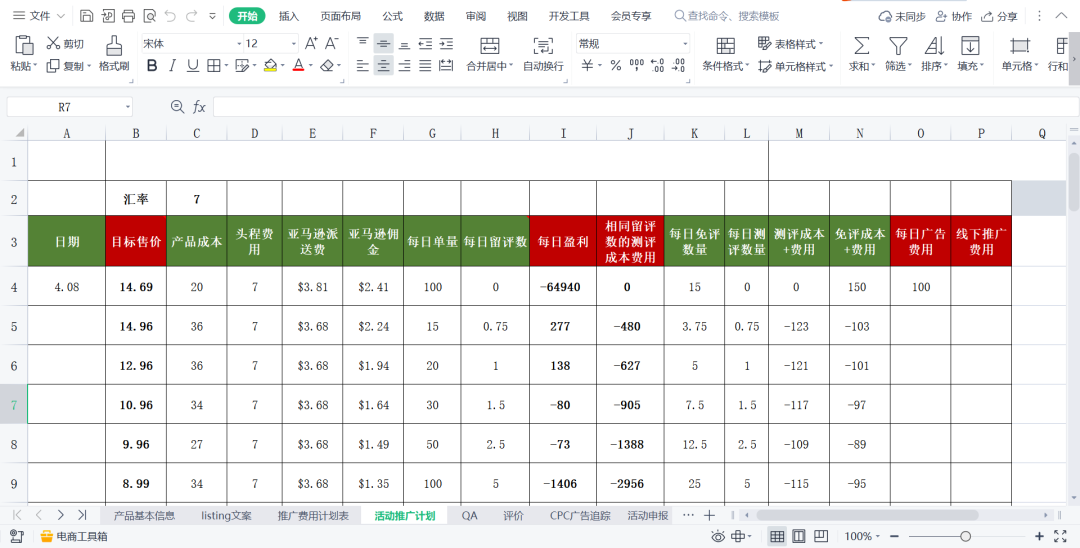Toggle Italic formatting
Viewport: 1080px width, 548px height.
172,66
